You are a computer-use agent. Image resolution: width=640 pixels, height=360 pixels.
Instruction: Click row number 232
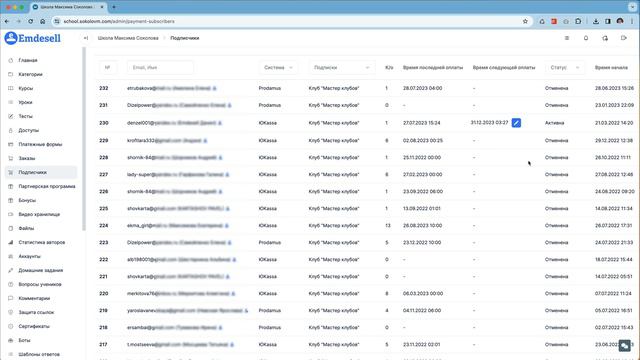coord(104,88)
